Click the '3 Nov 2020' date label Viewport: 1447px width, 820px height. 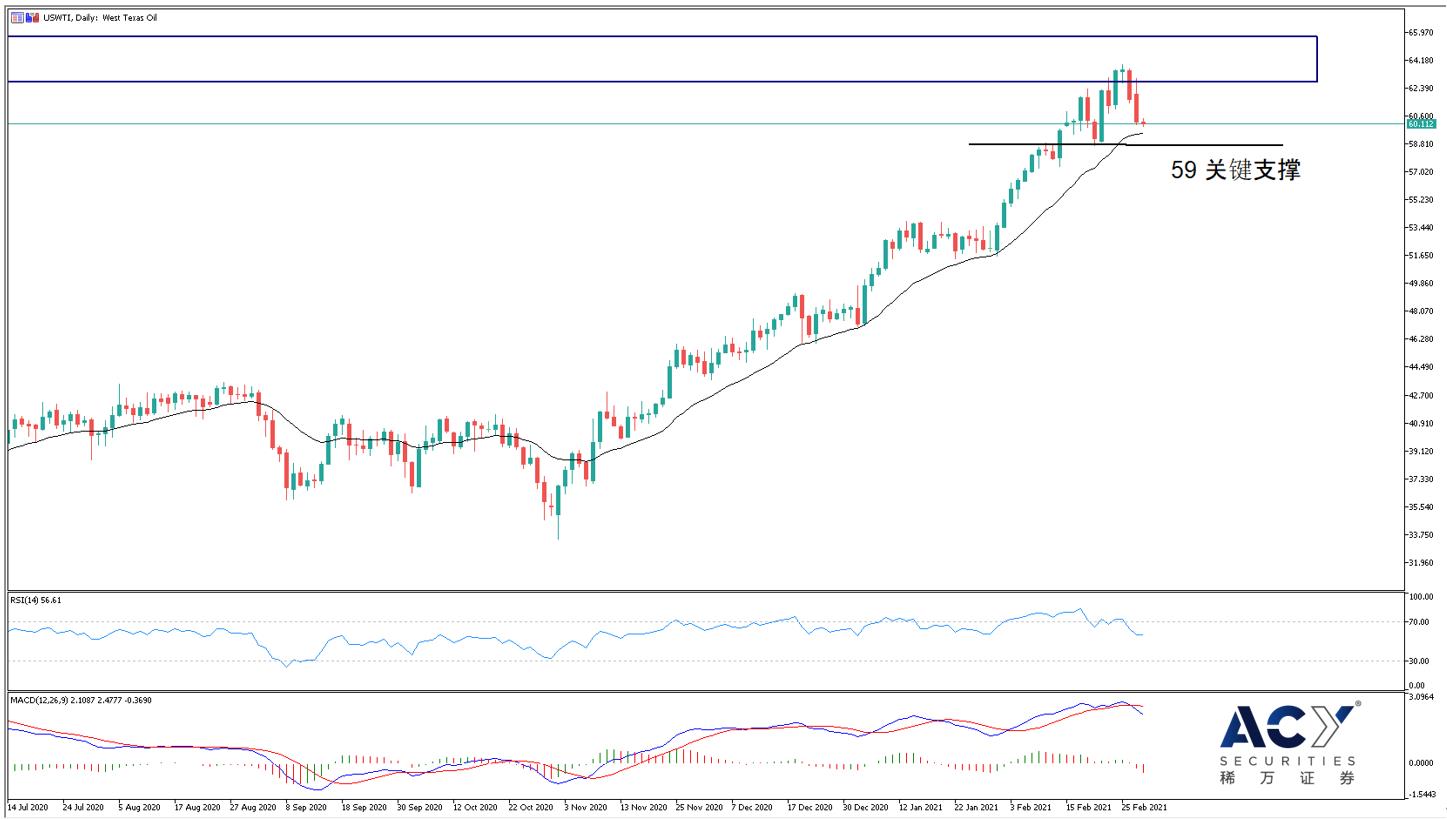[x=585, y=806]
